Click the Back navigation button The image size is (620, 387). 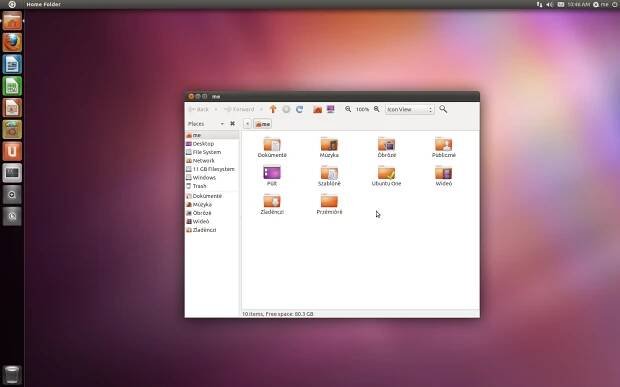pos(199,109)
